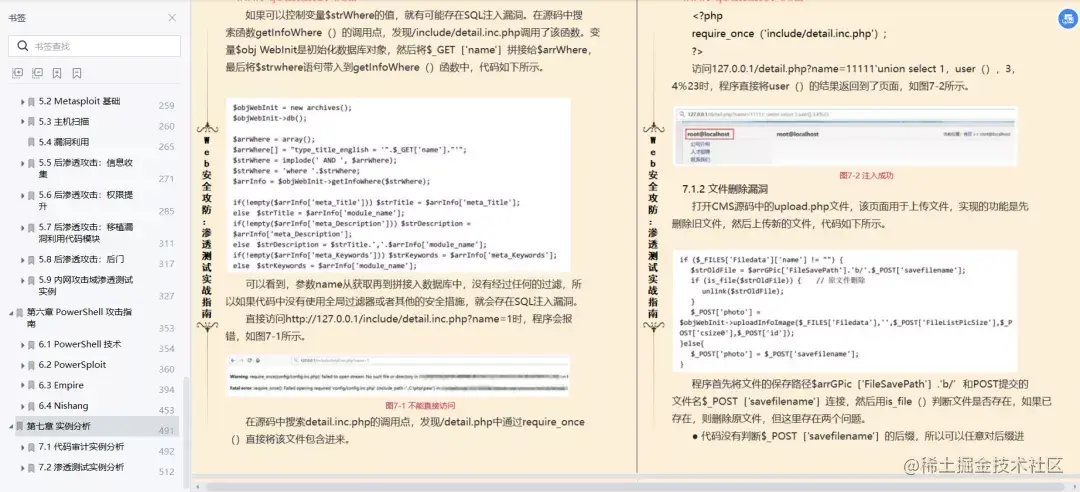
Task: Click bookmark icon beside 7.1 代码审计实例分析
Action: click(x=32, y=448)
